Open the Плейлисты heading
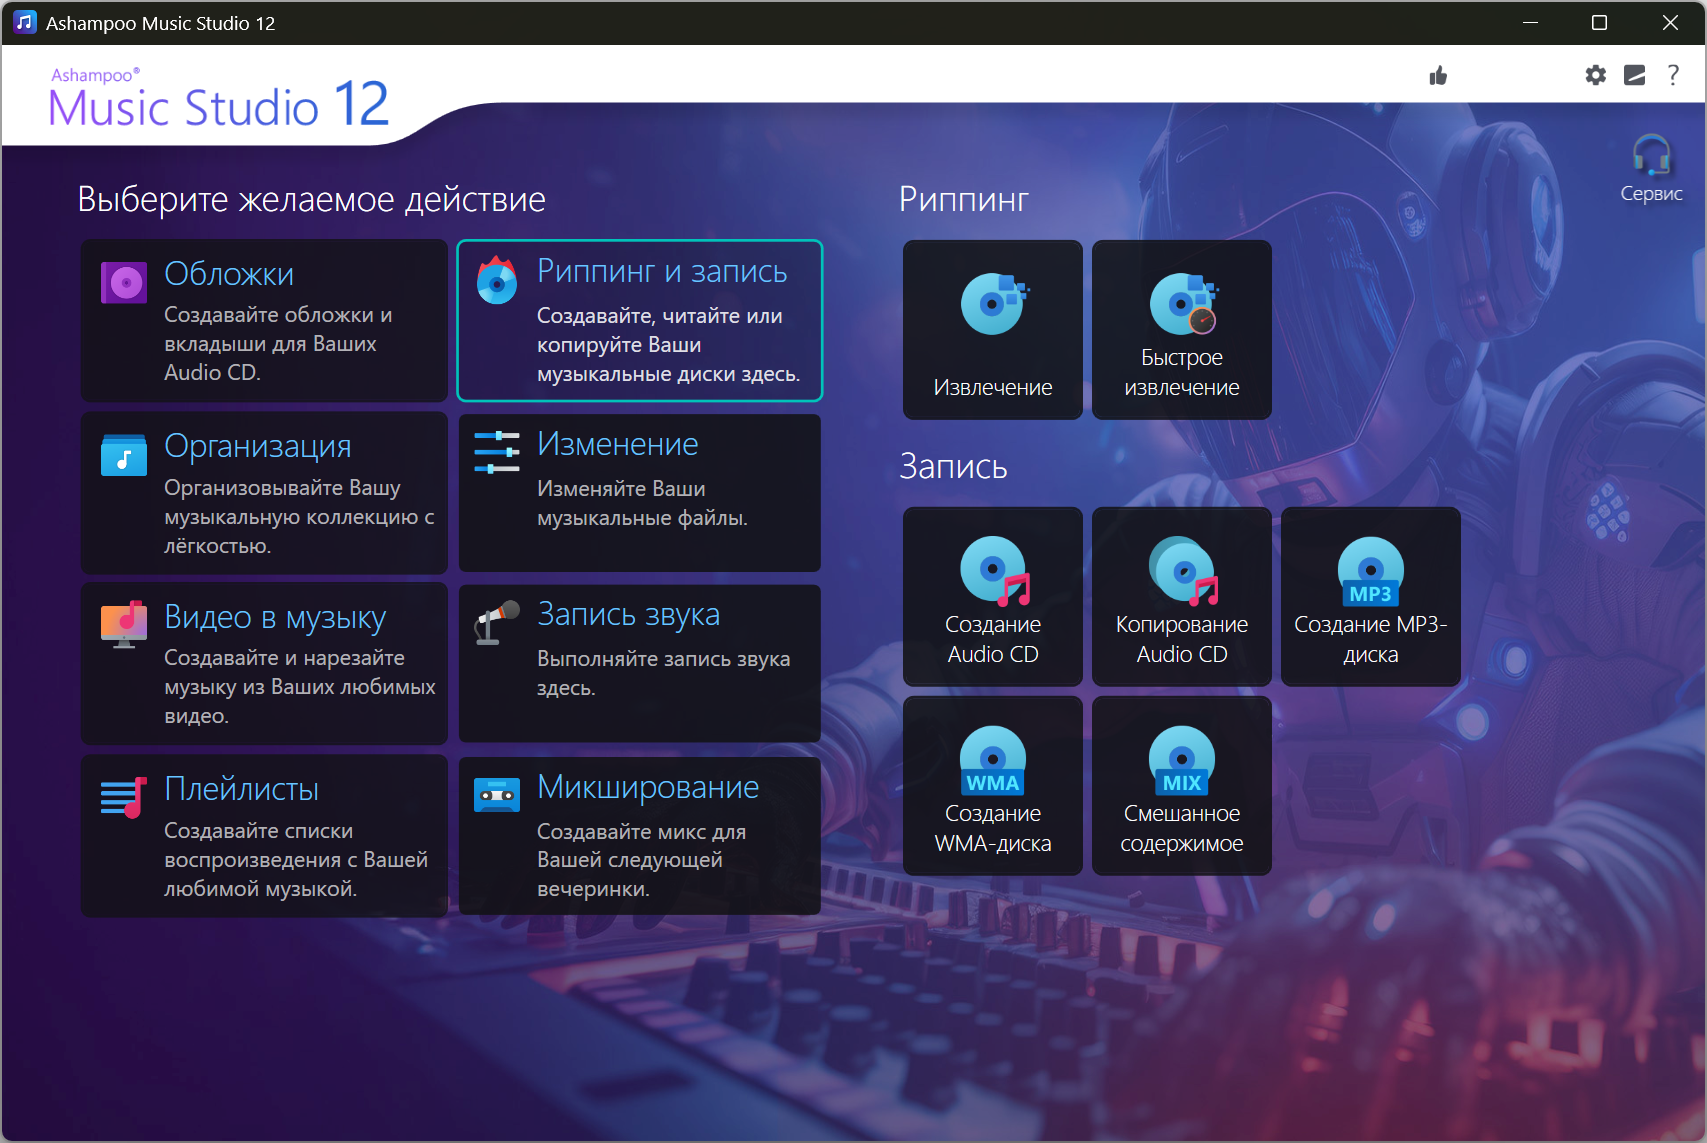The image size is (1707, 1143). 241,789
